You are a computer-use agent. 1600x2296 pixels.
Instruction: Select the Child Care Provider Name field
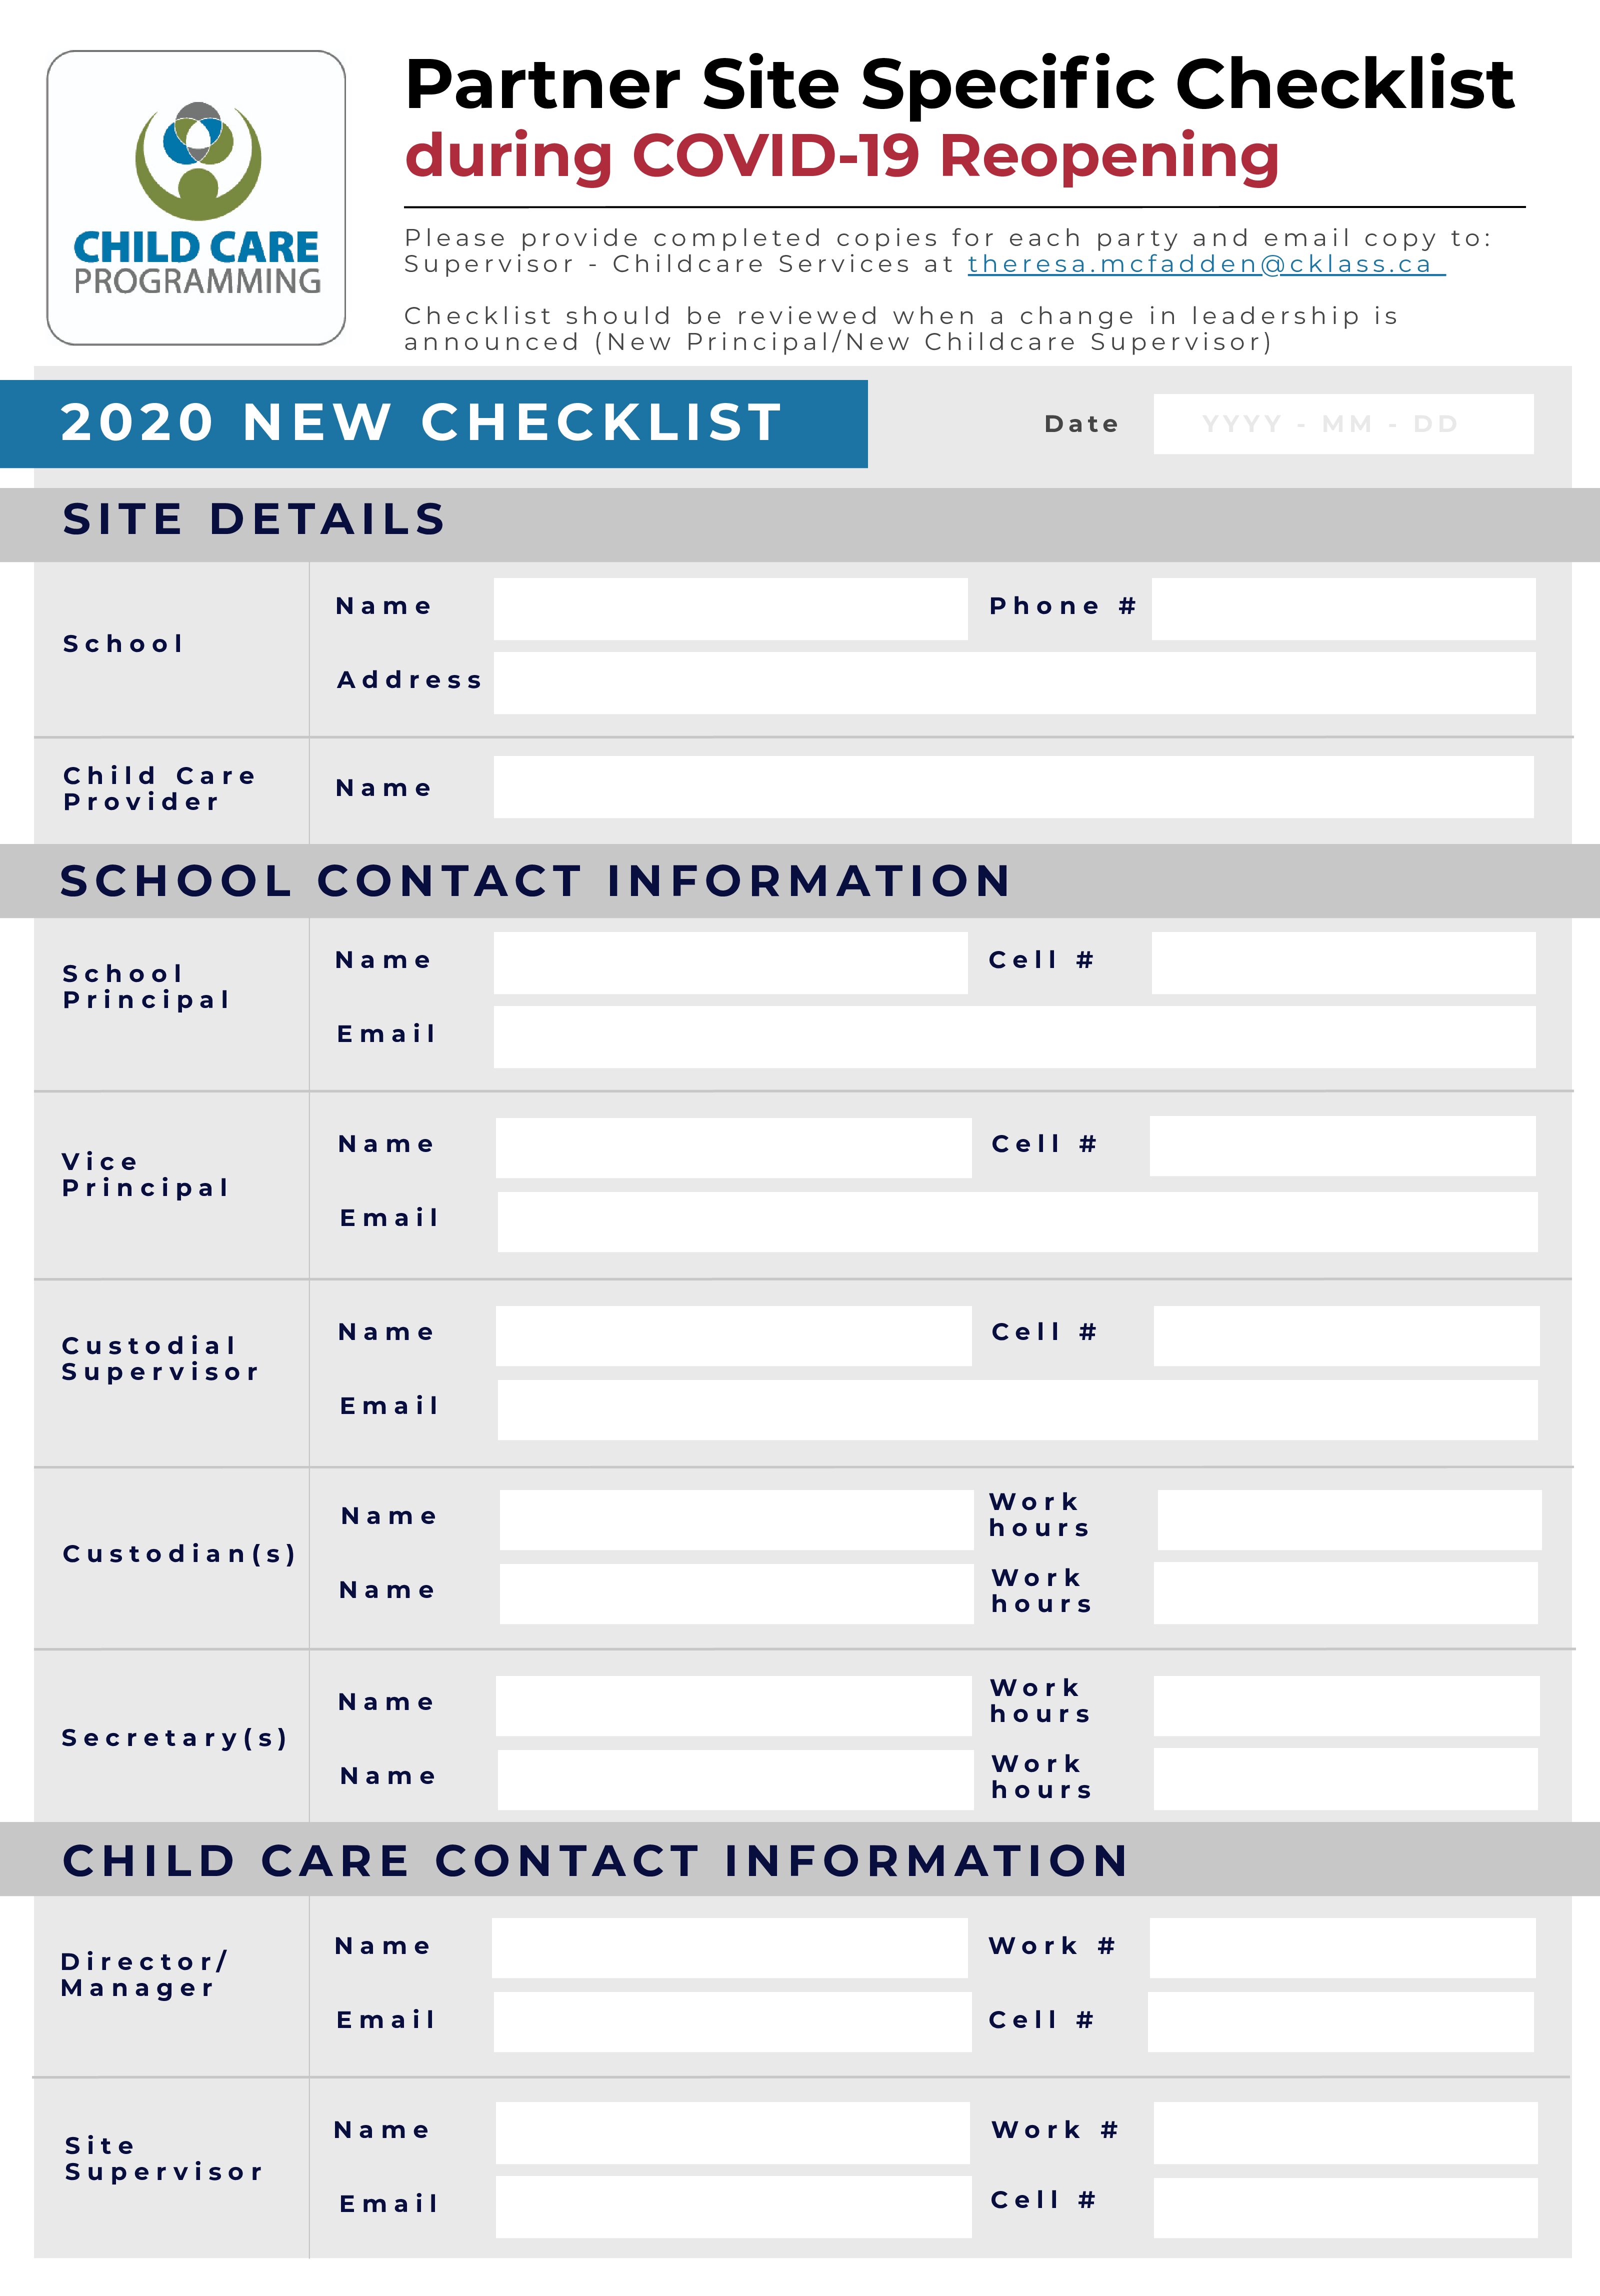(x=1013, y=787)
